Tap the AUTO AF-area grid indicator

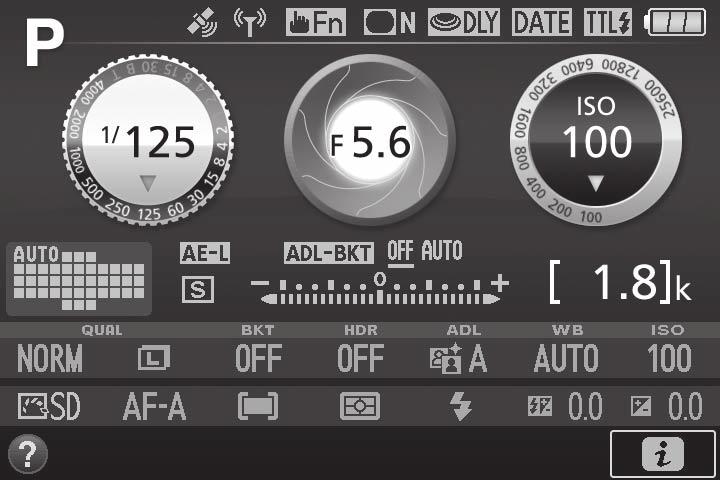click(x=79, y=279)
